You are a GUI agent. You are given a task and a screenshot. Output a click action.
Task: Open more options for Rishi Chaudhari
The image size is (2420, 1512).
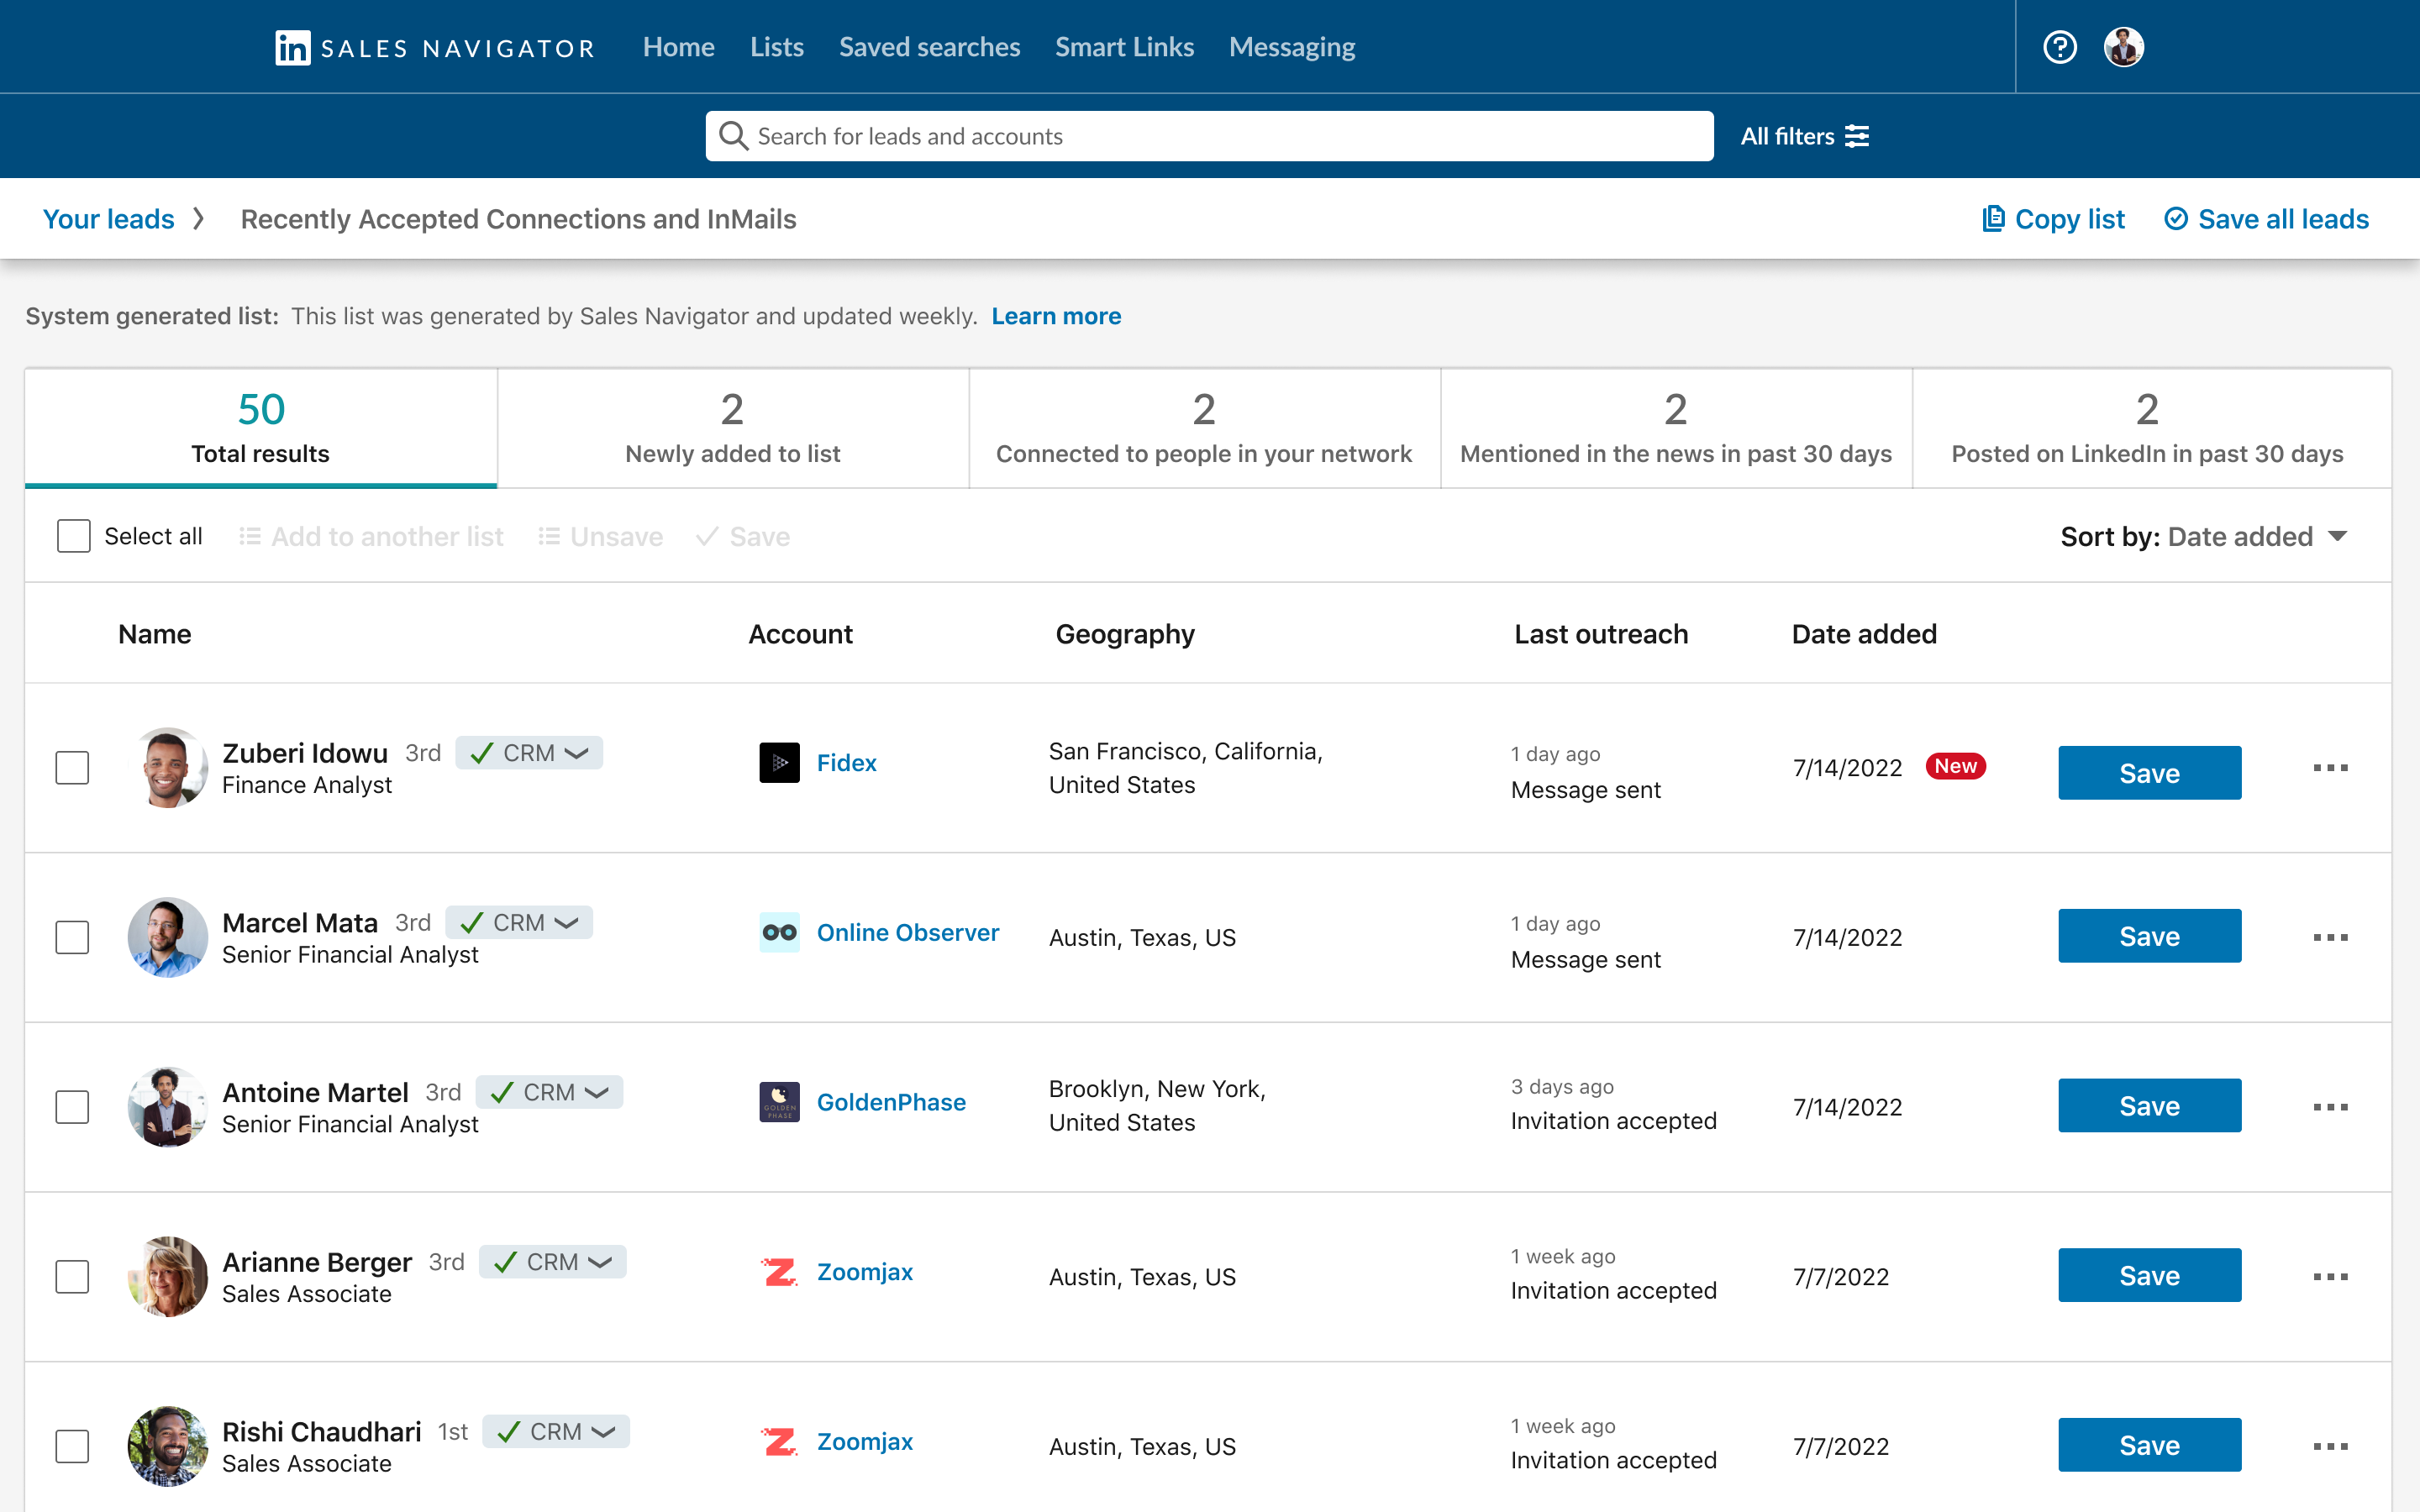pos(2330,1446)
